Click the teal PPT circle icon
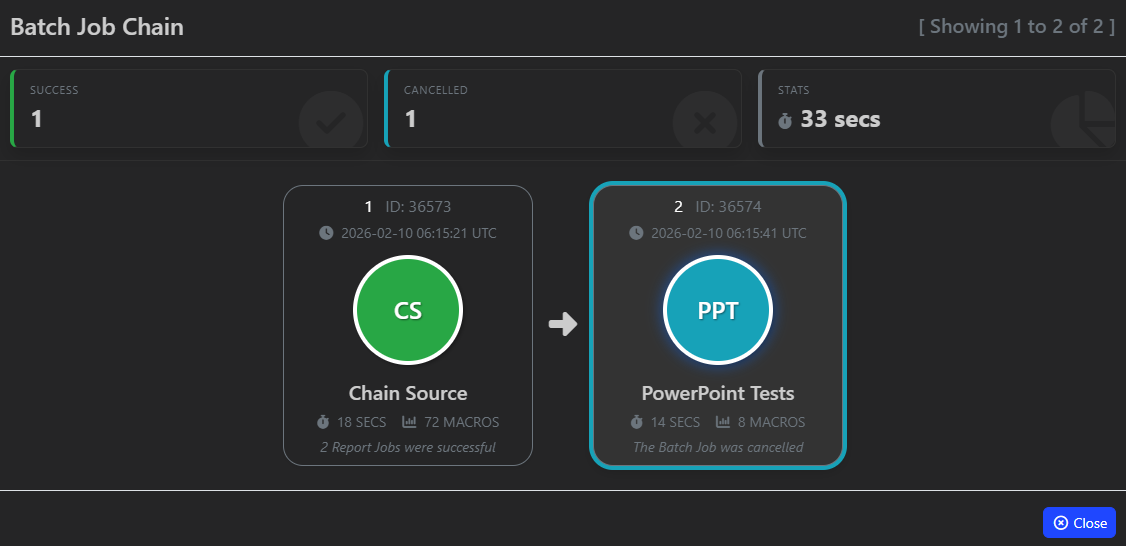The width and height of the screenshot is (1126, 546). point(718,310)
